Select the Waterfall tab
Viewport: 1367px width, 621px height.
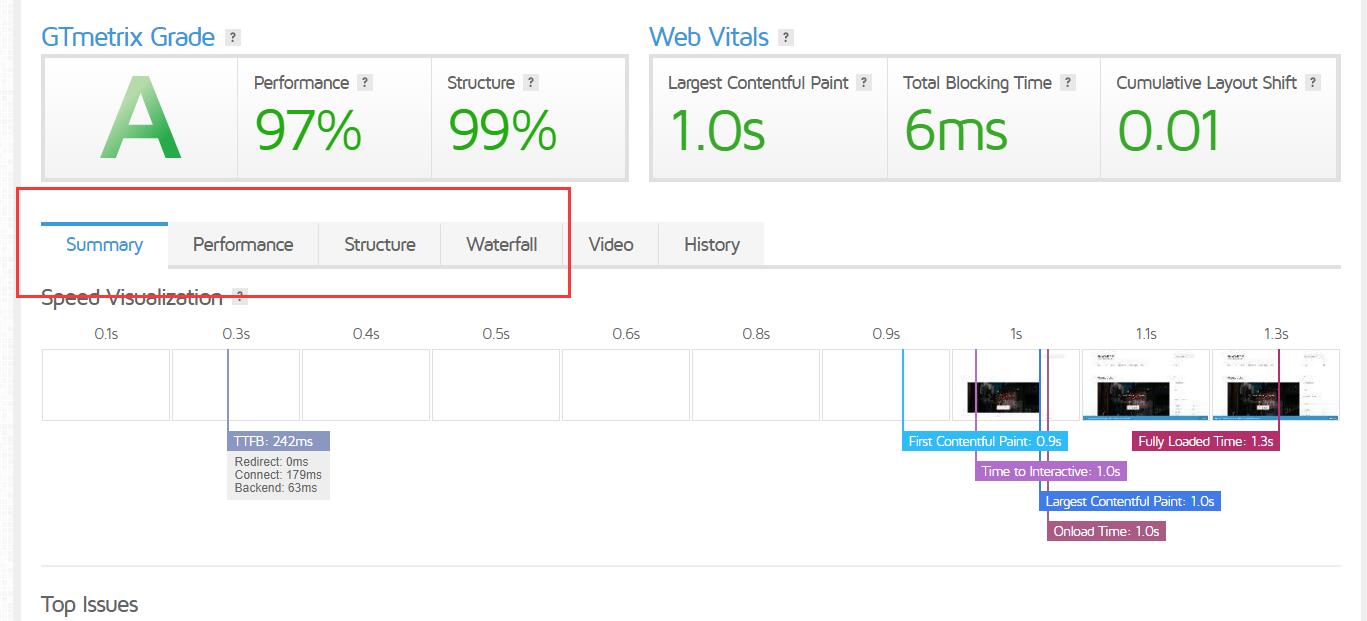click(x=502, y=245)
